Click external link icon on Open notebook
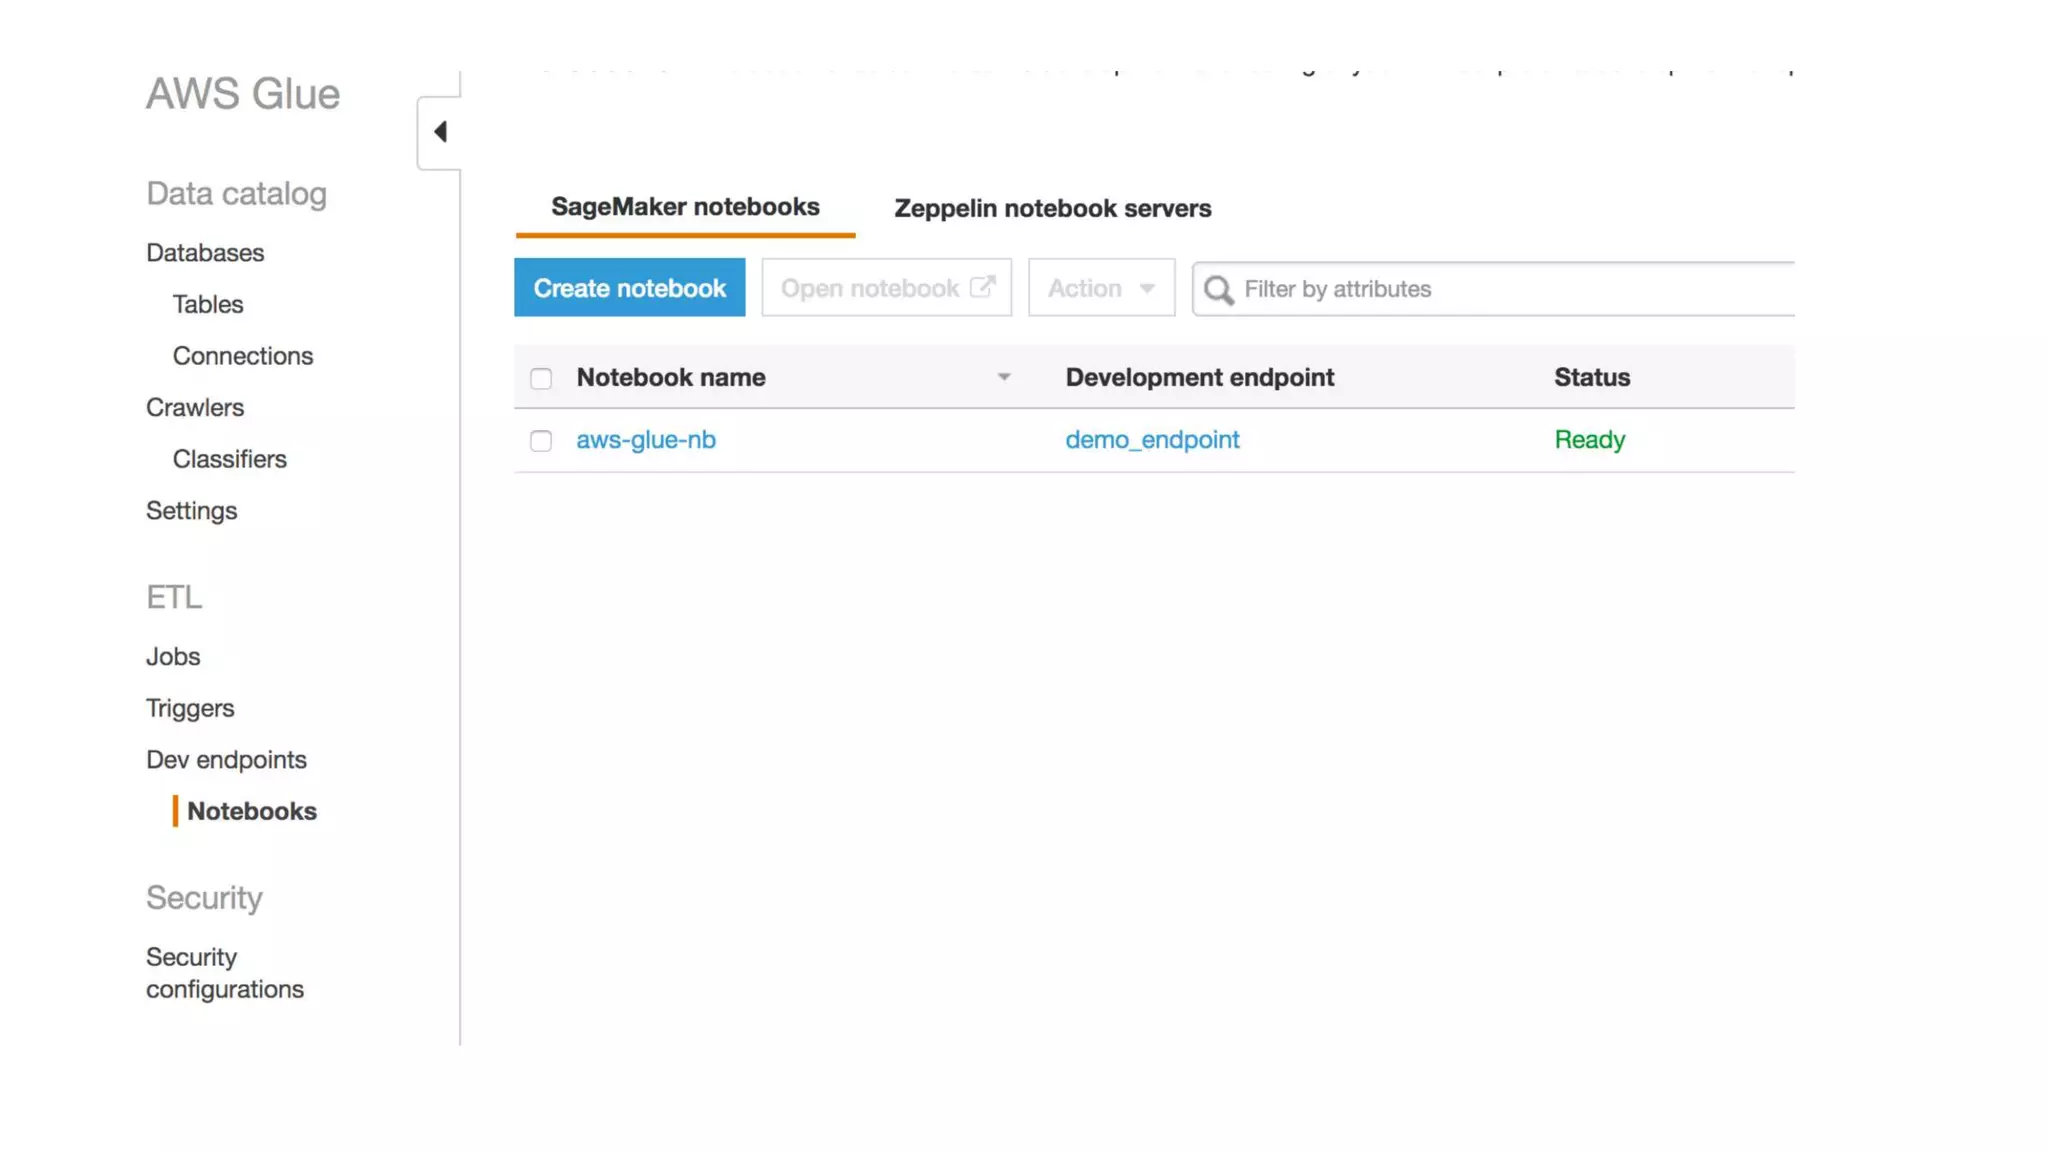Image resolution: width=2048 pixels, height=1152 pixels. coord(982,287)
